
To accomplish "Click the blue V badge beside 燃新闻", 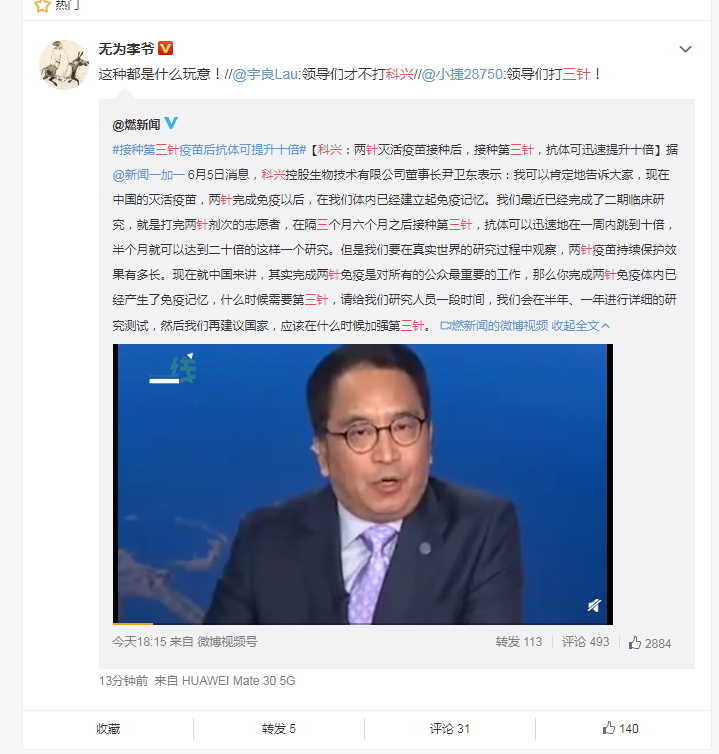I will (171, 123).
